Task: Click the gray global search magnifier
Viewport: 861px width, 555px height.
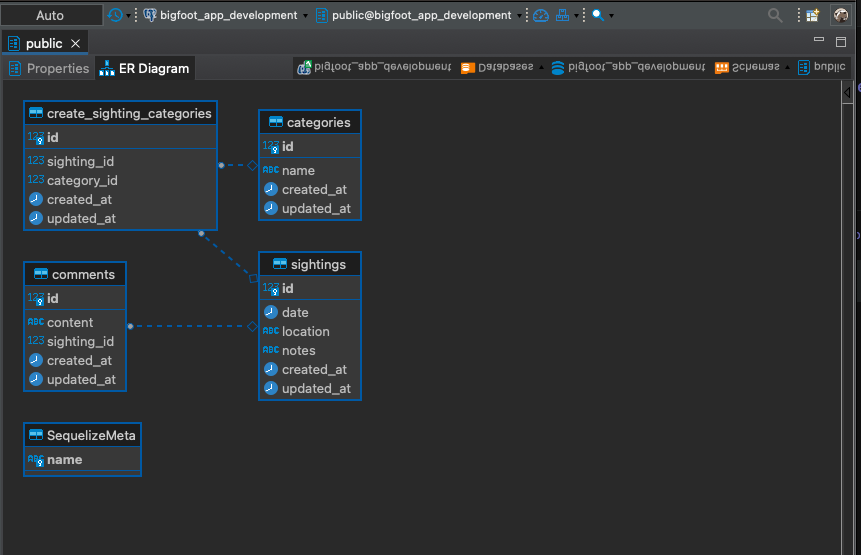Action: pyautogui.click(x=775, y=15)
